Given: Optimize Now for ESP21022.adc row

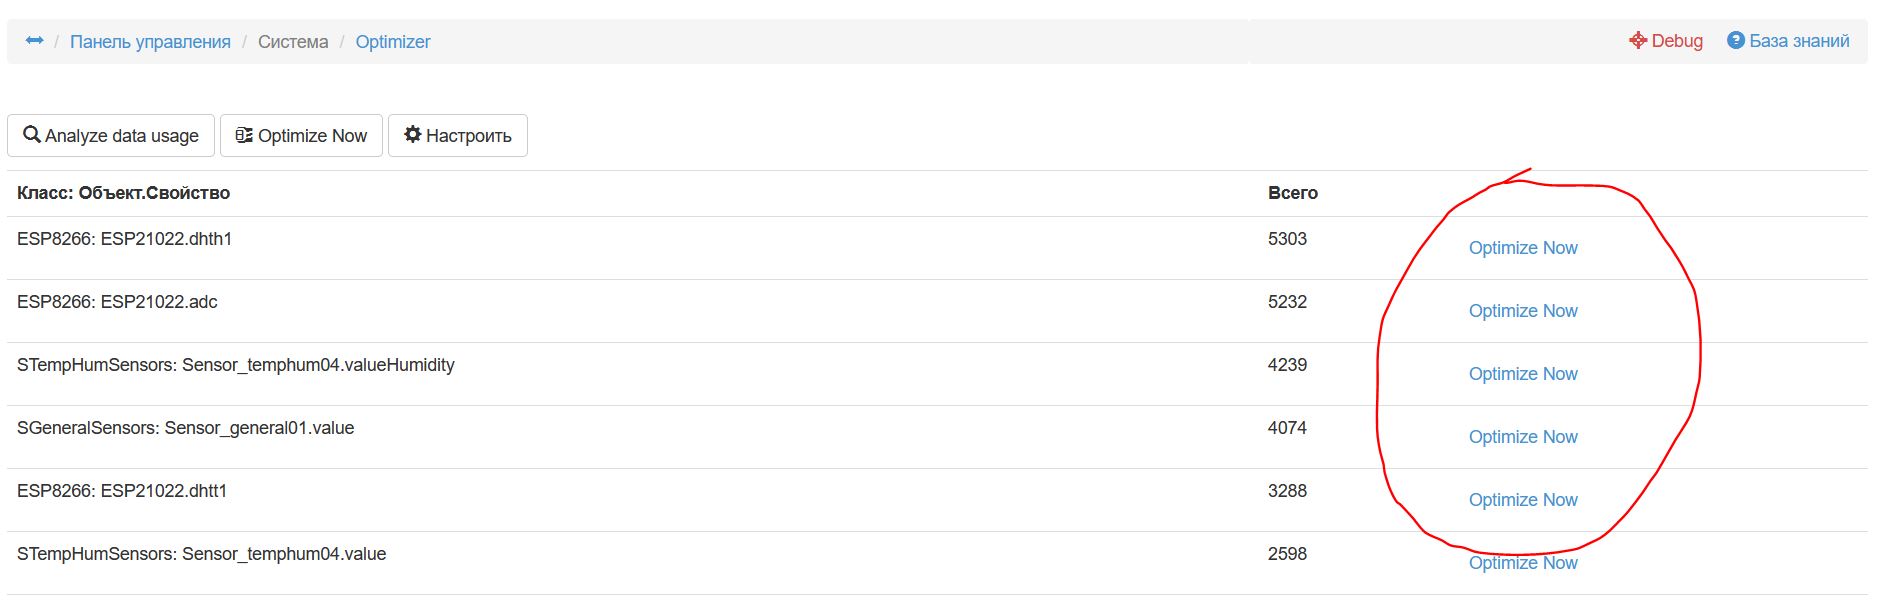Looking at the screenshot, I should [1522, 311].
